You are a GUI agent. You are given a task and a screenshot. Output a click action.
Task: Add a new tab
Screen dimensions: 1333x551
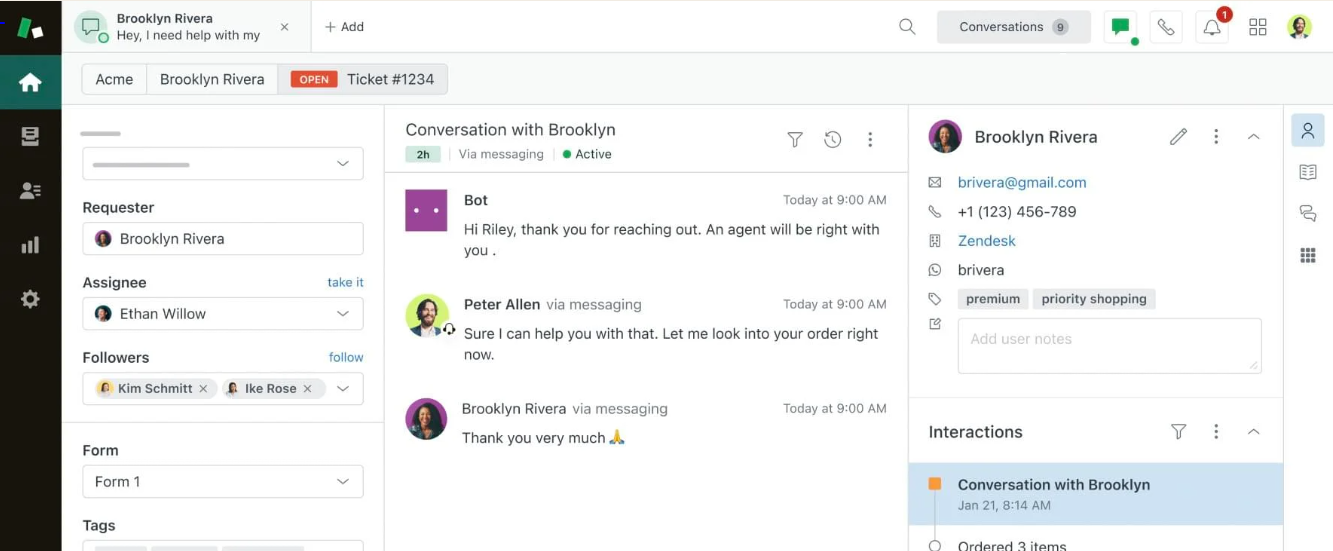(344, 27)
